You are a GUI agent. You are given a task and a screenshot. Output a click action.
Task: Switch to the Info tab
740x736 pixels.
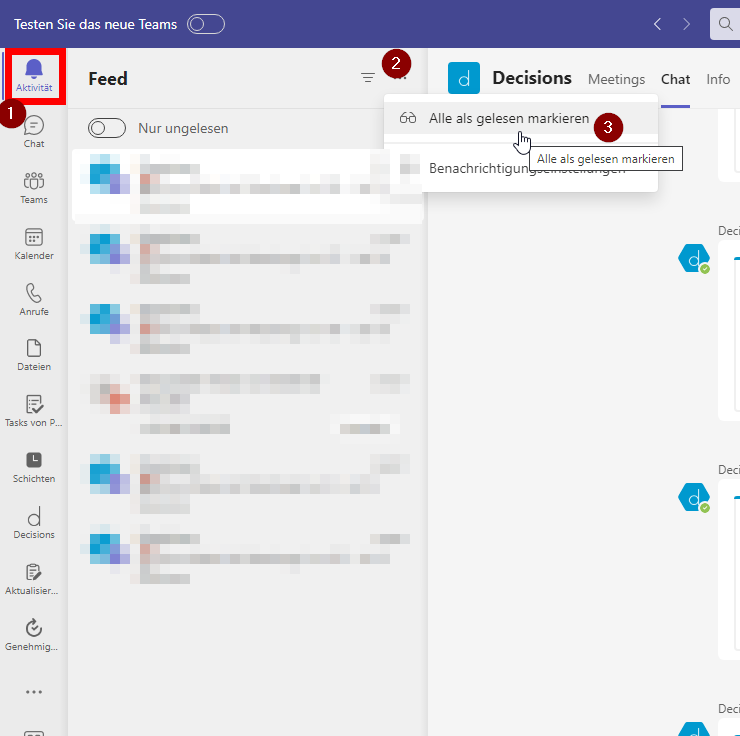tap(718, 79)
